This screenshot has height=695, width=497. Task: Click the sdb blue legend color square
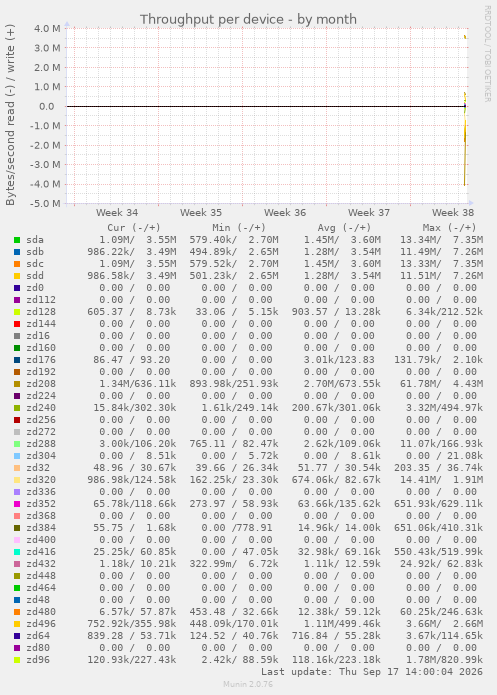click(17, 252)
